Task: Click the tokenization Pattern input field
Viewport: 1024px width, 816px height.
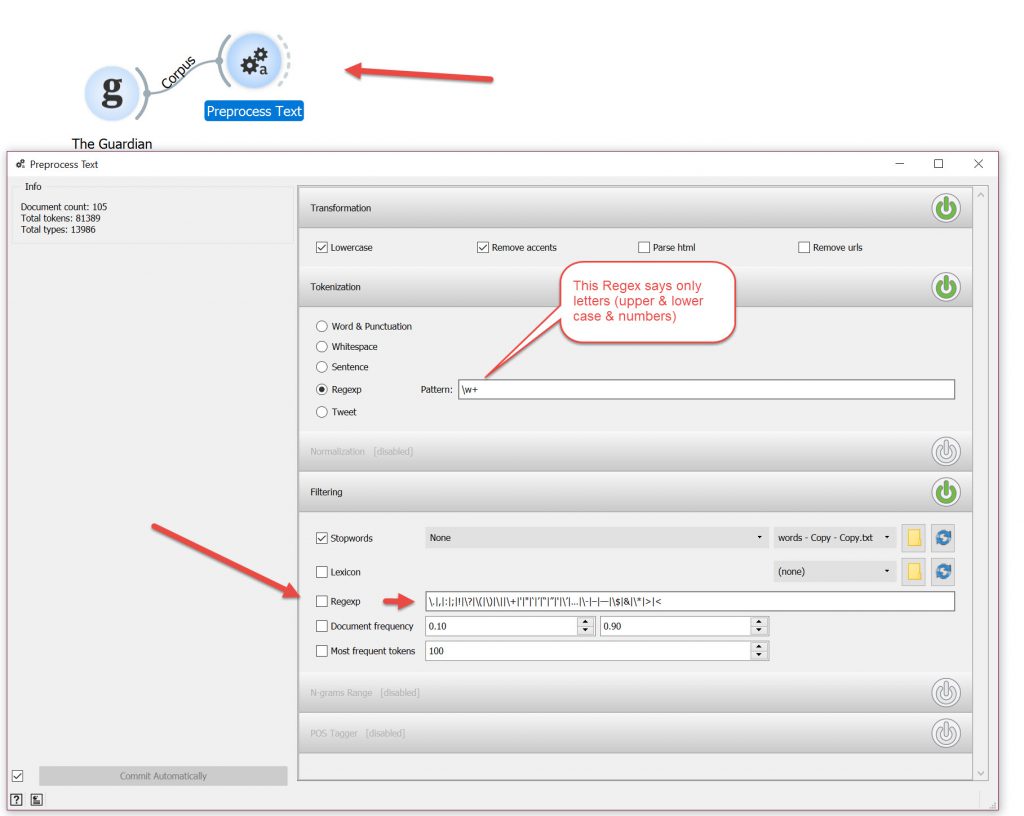Action: coord(705,390)
